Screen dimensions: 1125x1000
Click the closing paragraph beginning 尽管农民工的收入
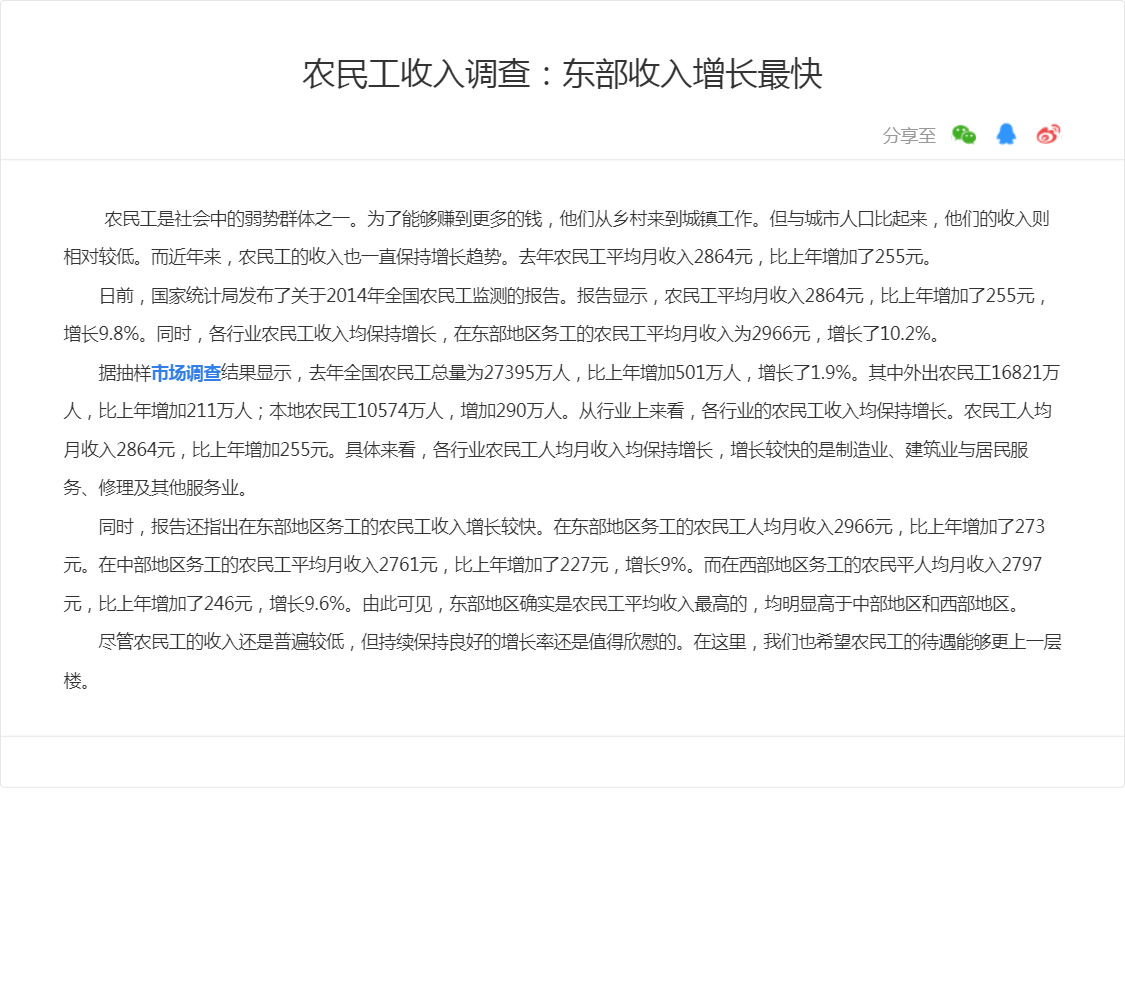[562, 661]
